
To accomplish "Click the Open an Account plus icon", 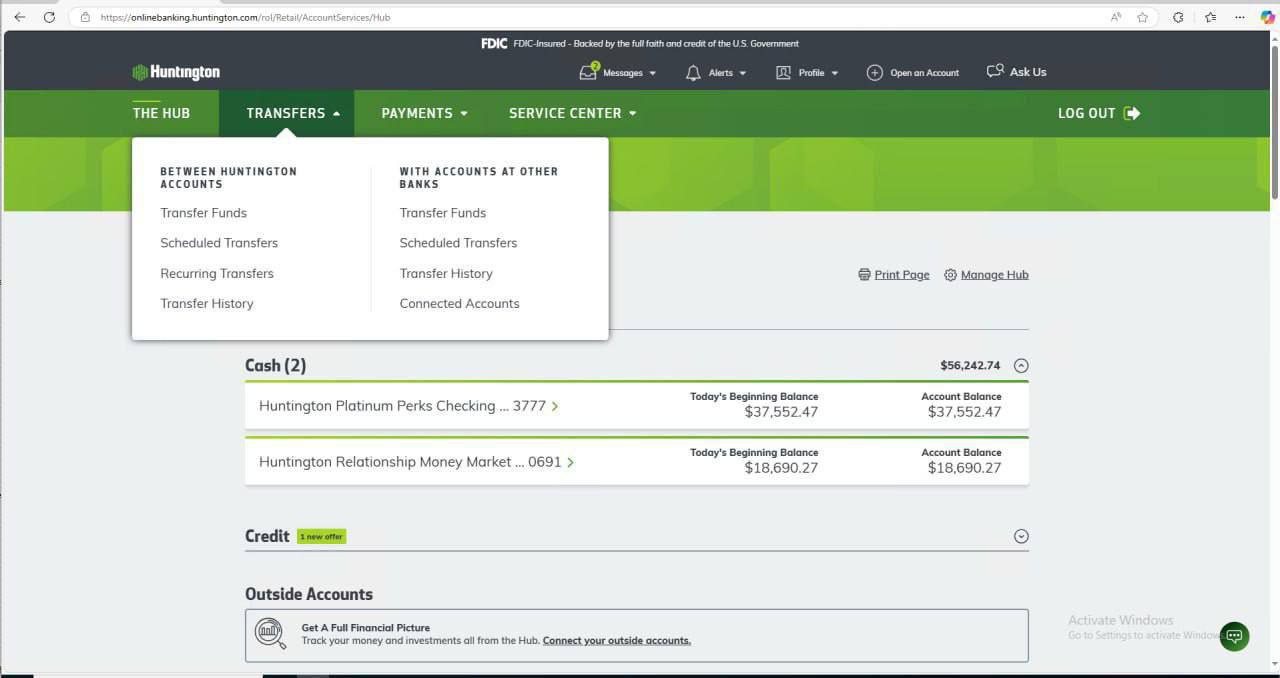I will pyautogui.click(x=875, y=73).
